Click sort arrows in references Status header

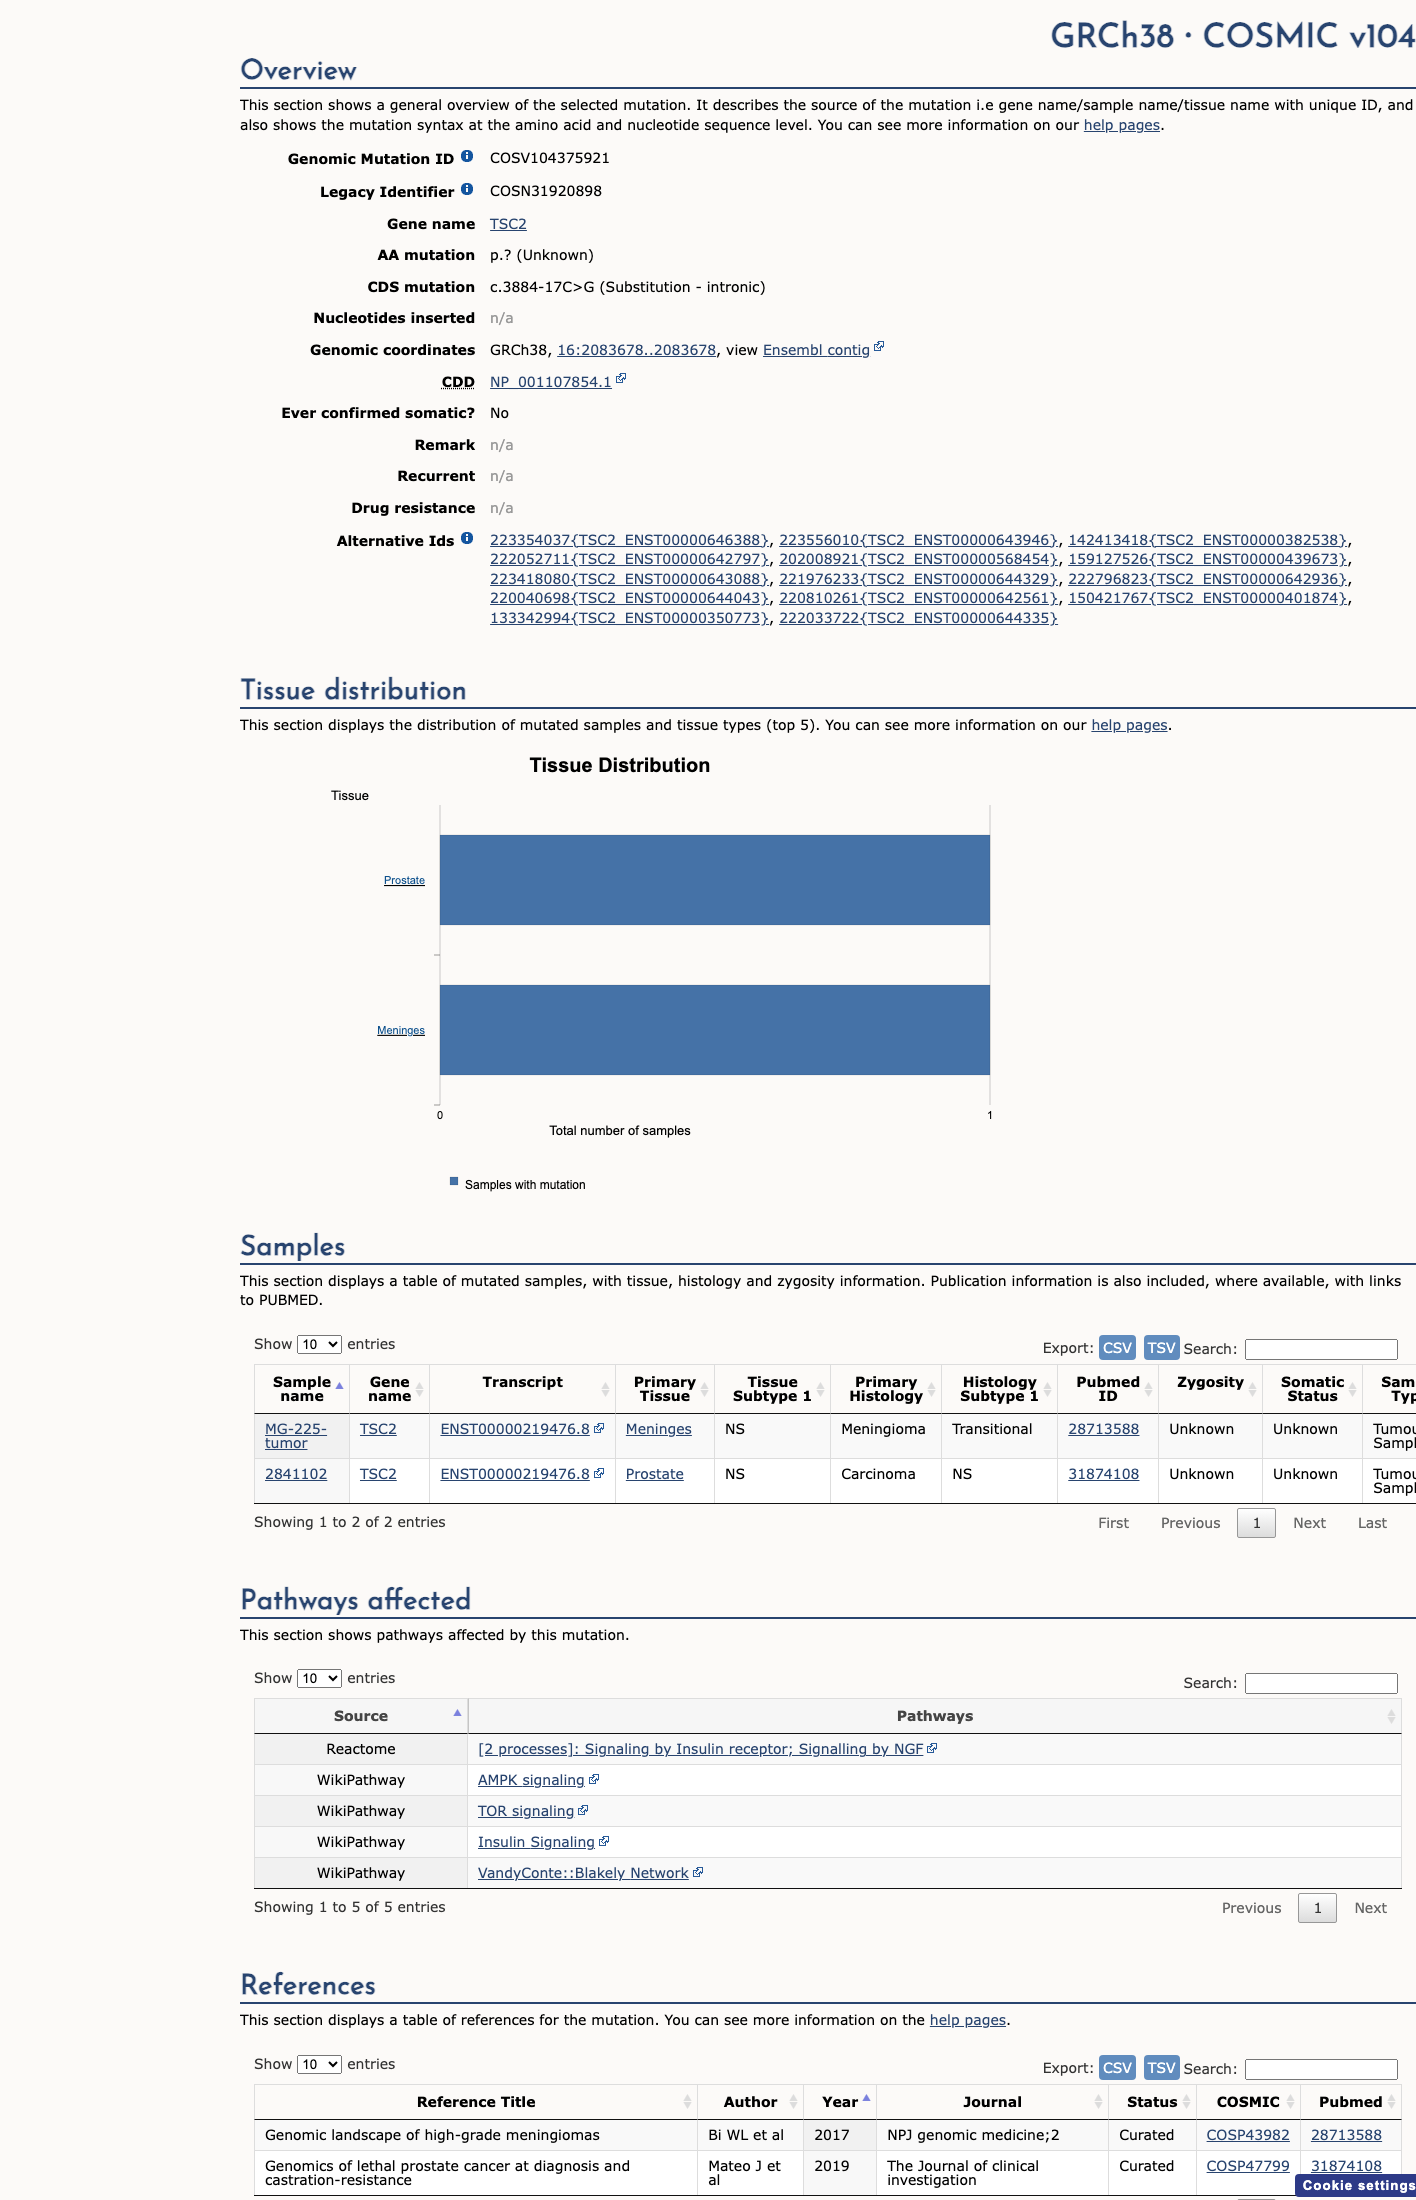click(x=1186, y=2102)
